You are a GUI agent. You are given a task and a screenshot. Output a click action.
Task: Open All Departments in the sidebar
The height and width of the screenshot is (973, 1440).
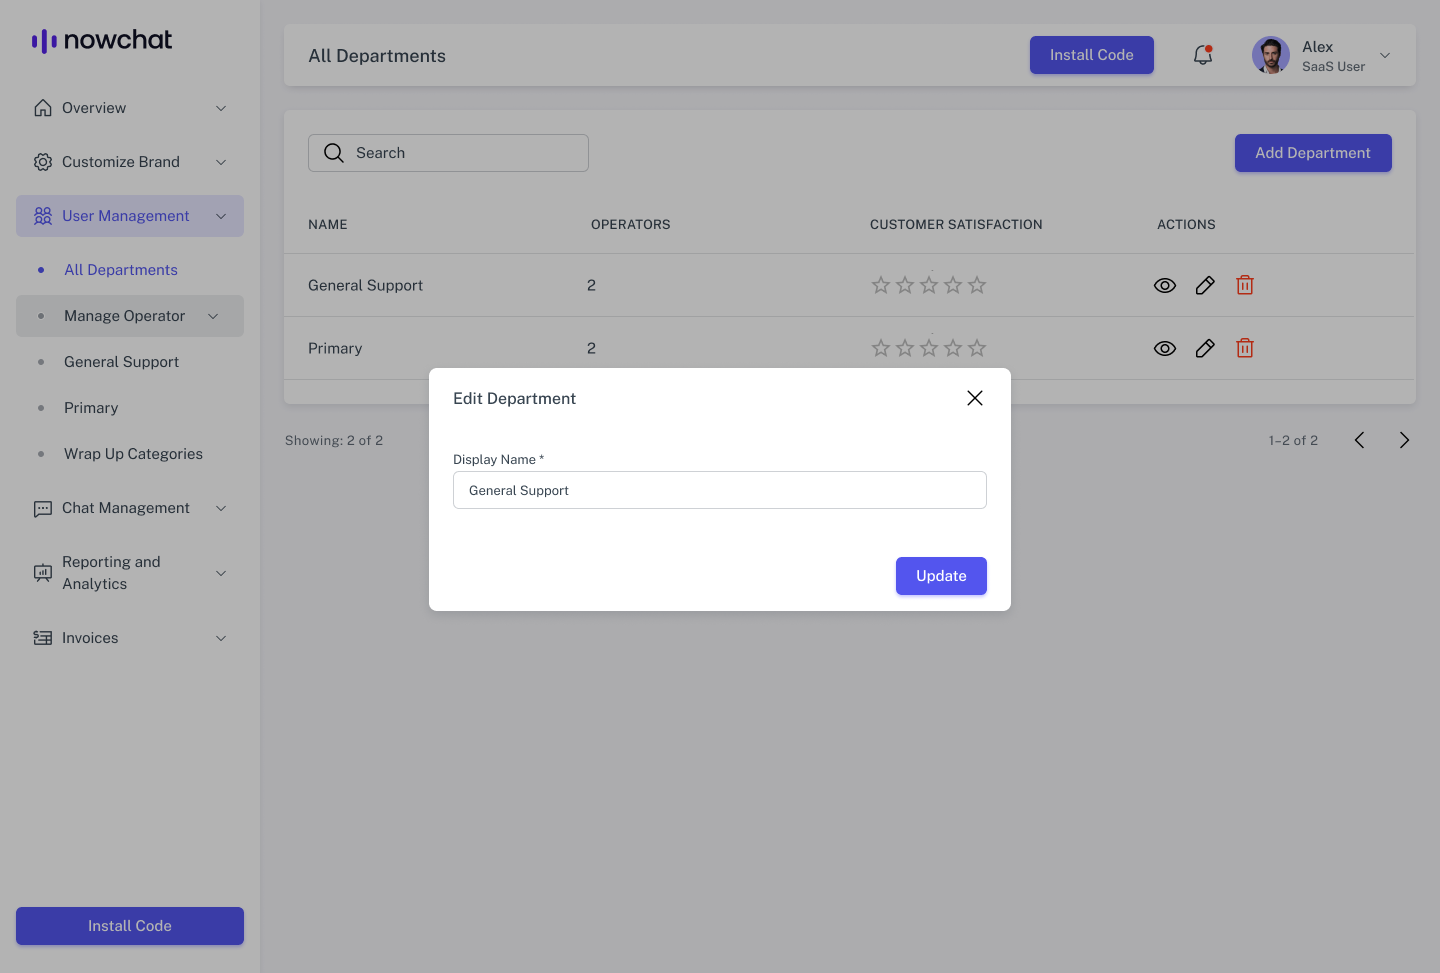pos(121,270)
